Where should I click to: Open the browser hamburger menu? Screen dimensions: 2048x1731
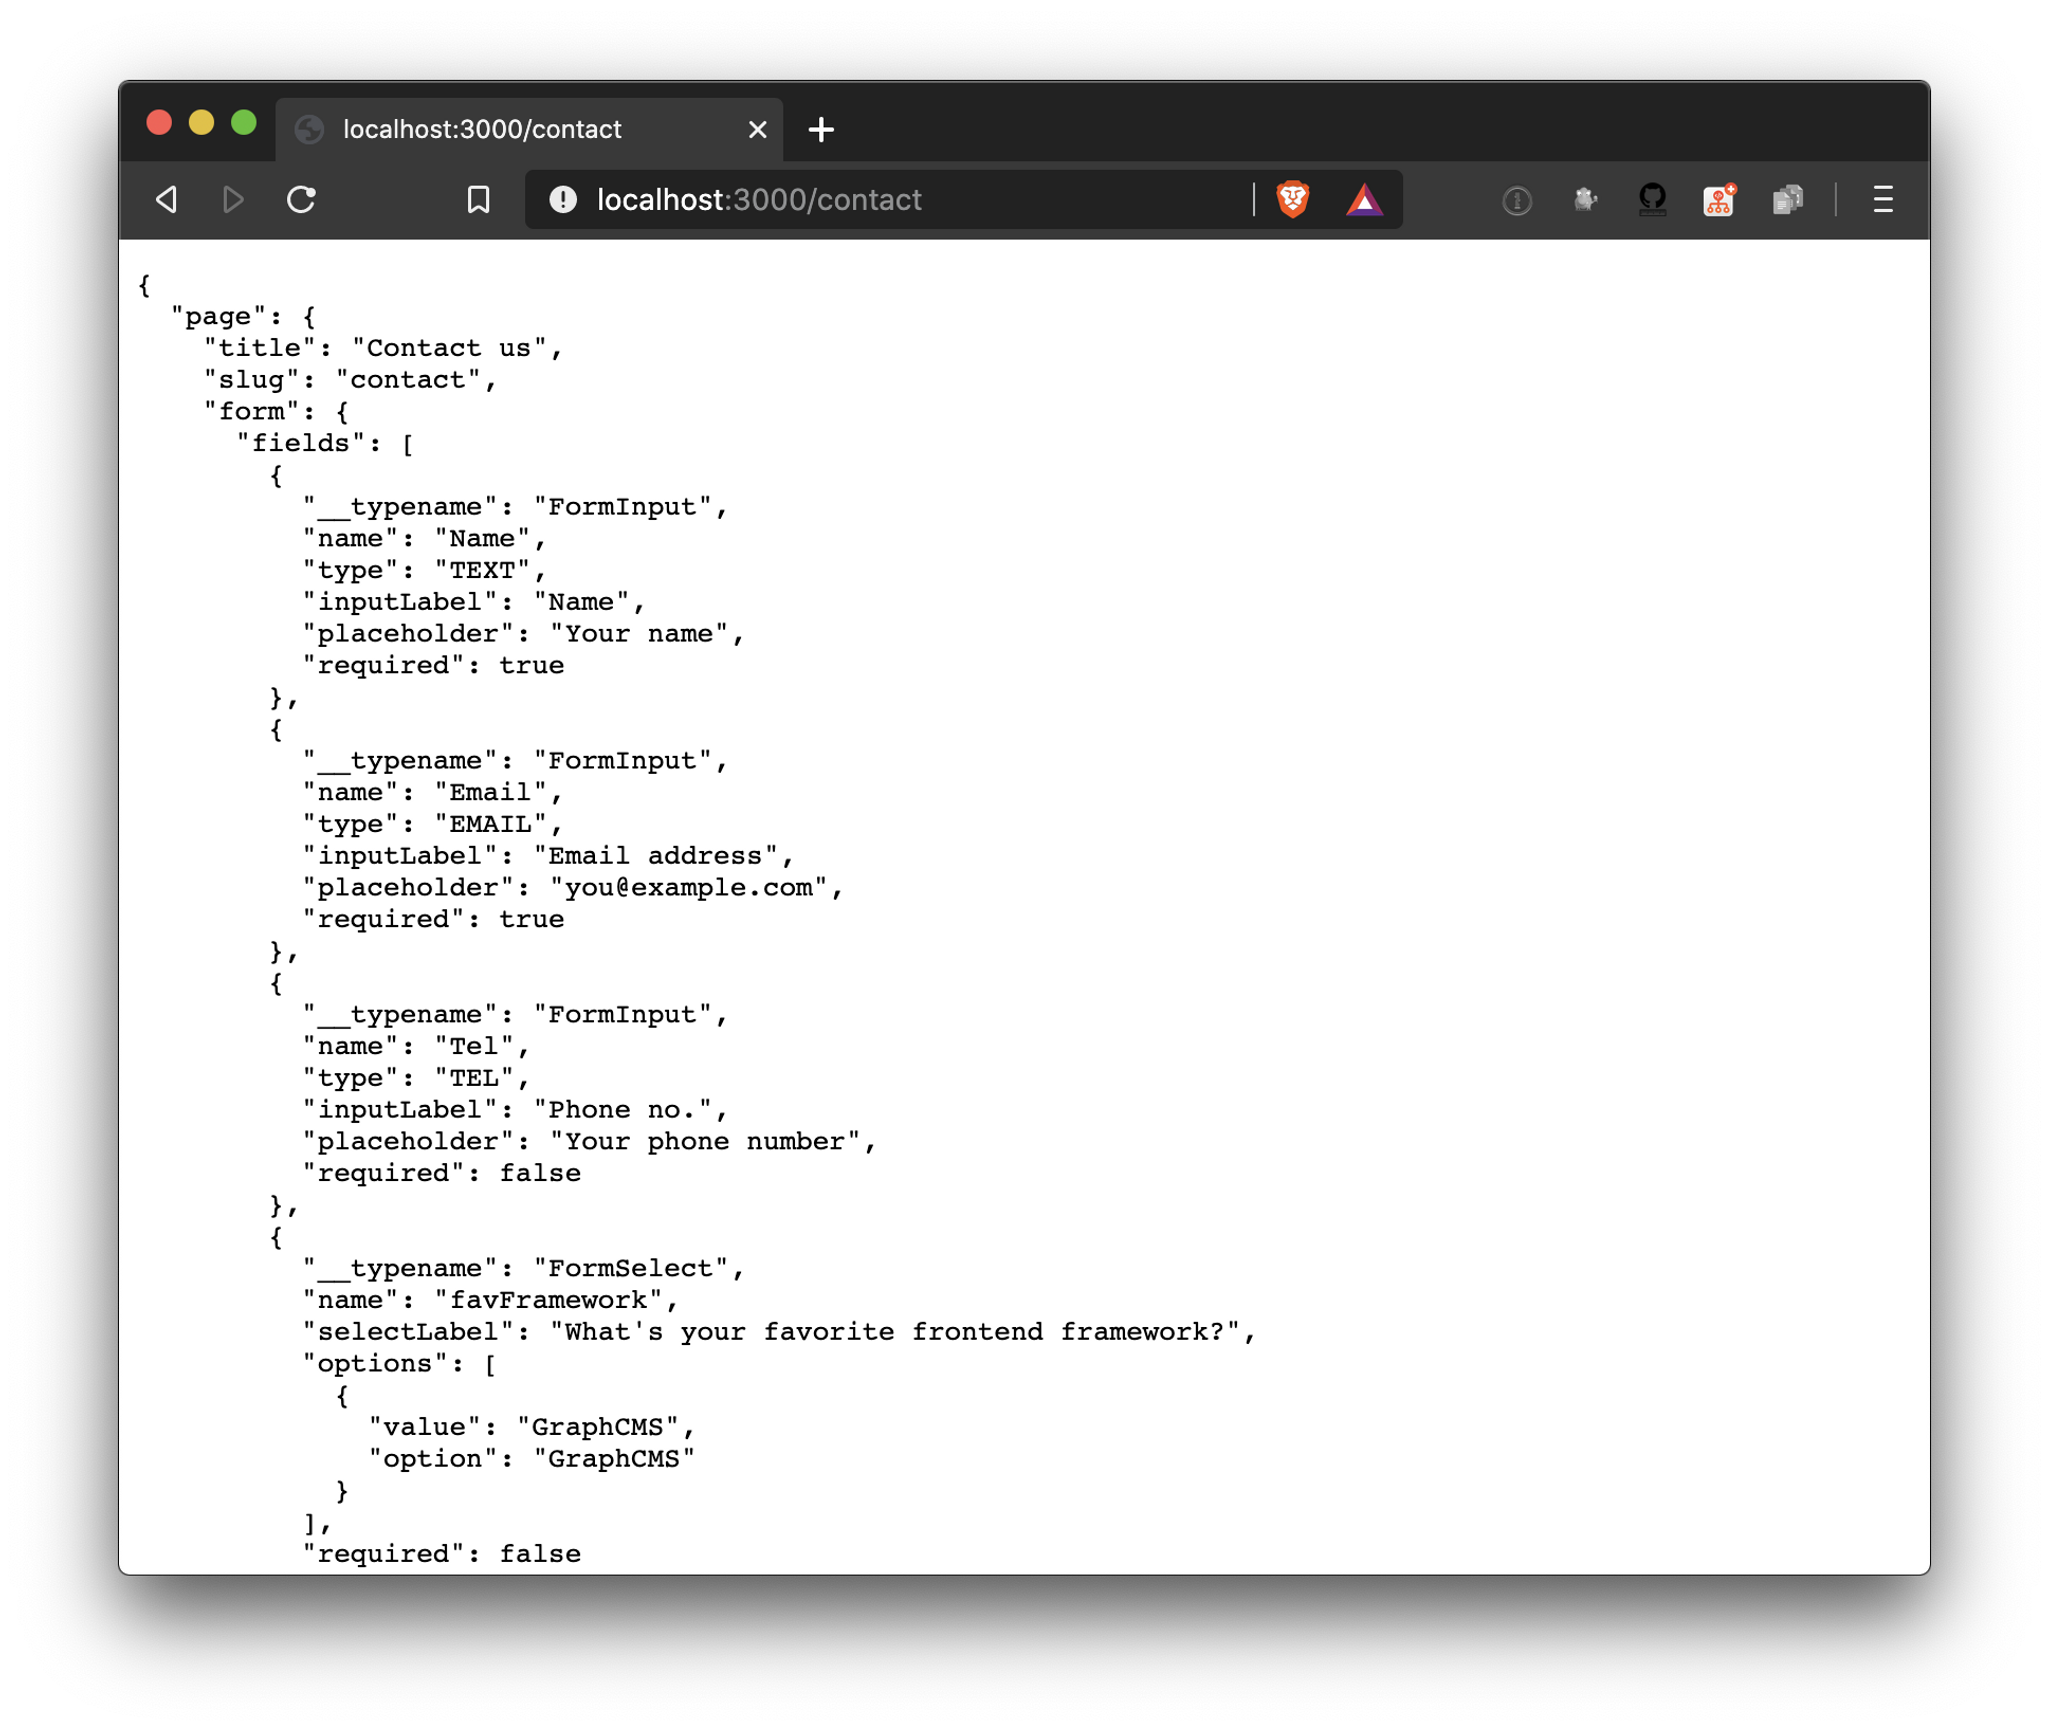(1883, 200)
